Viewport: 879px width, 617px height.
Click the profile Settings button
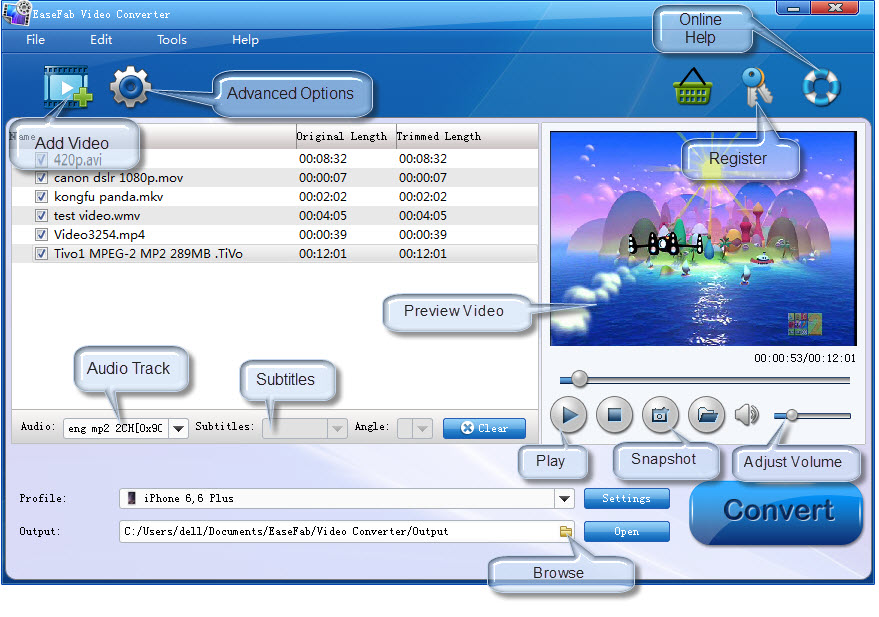(626, 498)
